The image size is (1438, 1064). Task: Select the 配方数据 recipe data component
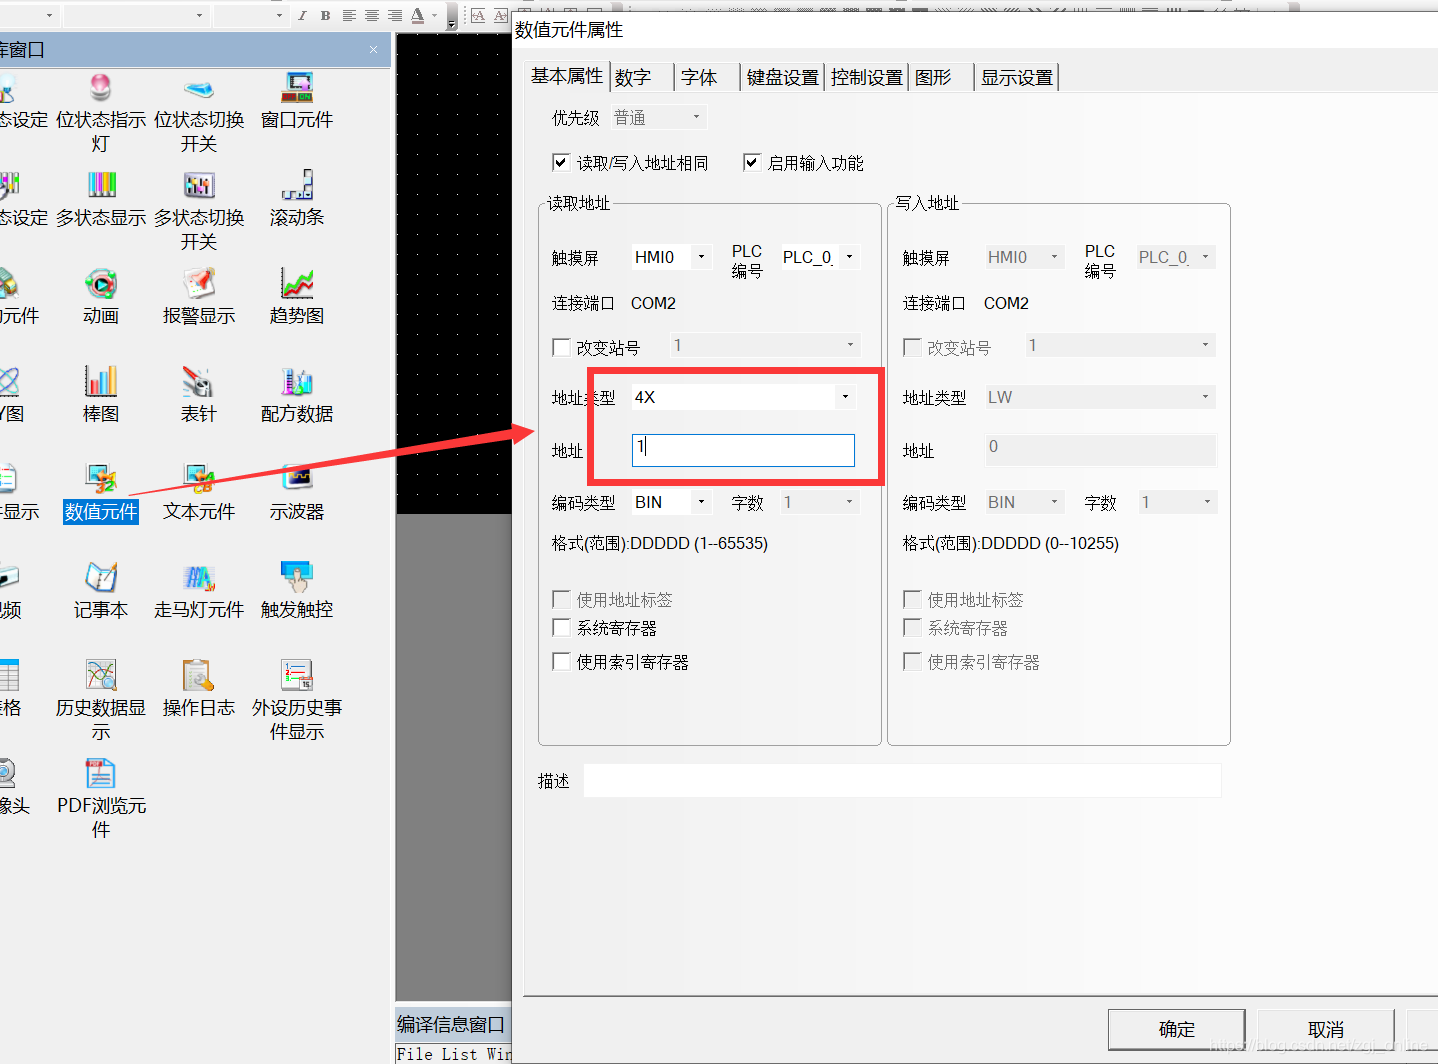point(297,381)
